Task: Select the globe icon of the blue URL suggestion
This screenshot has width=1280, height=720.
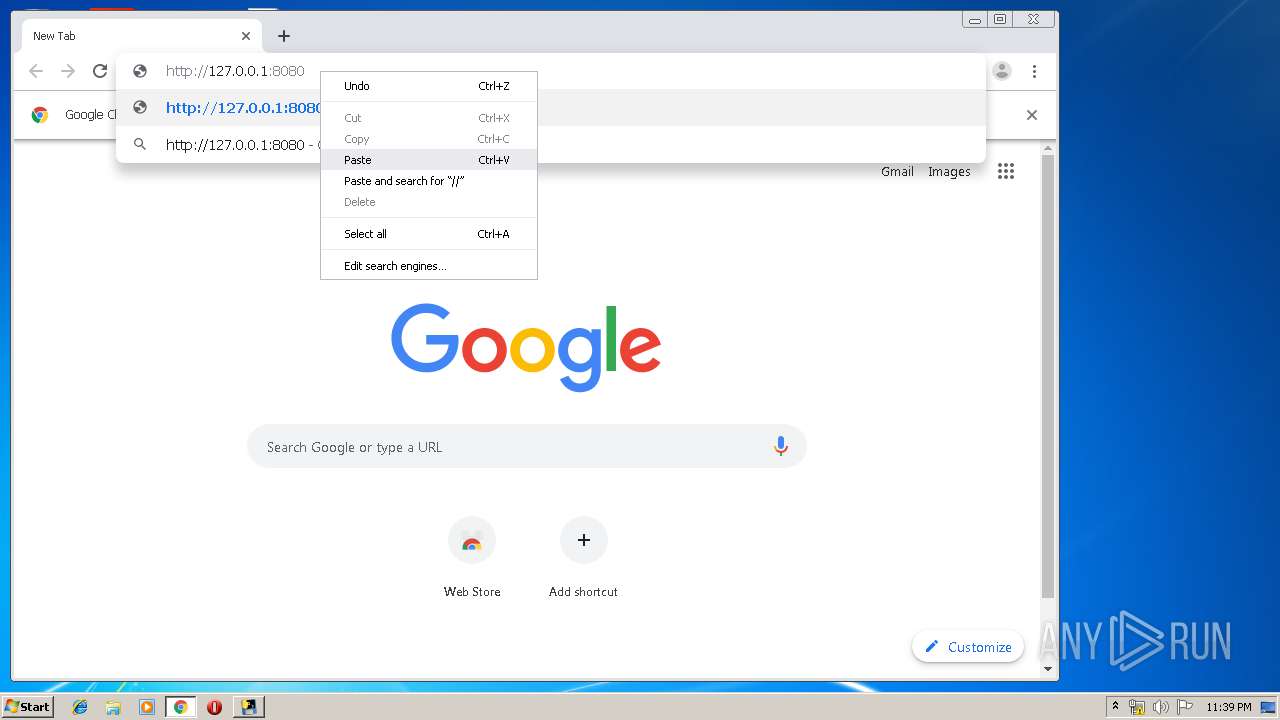Action: point(141,108)
